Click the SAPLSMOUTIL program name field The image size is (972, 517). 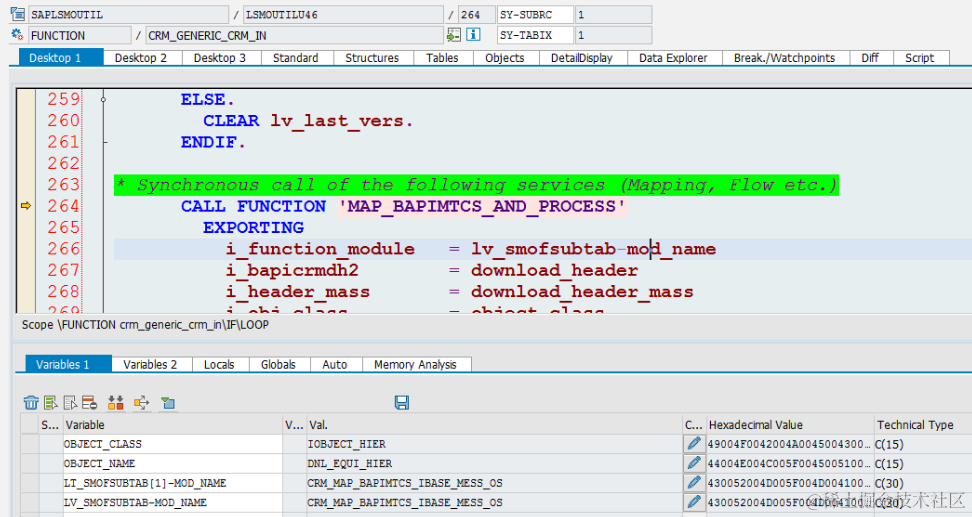coord(128,14)
